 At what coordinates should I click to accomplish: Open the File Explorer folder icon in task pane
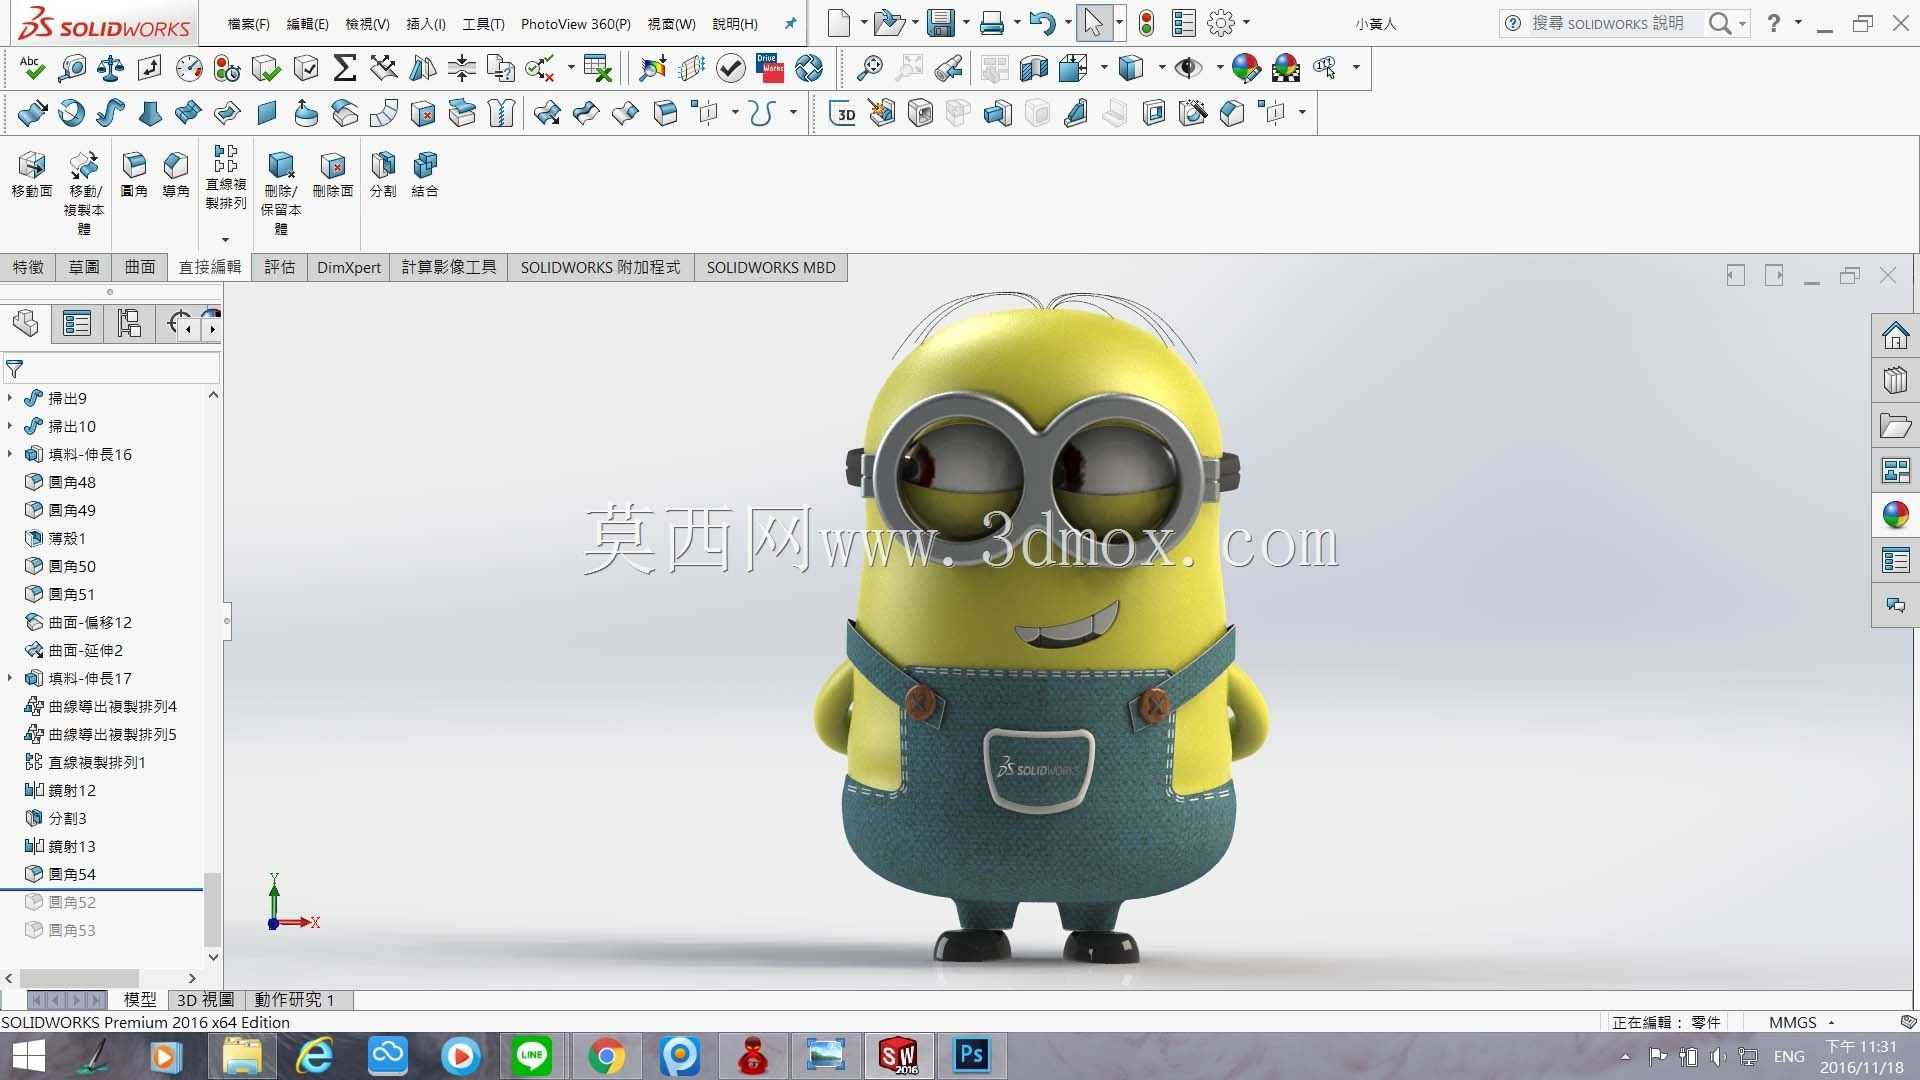click(1895, 426)
